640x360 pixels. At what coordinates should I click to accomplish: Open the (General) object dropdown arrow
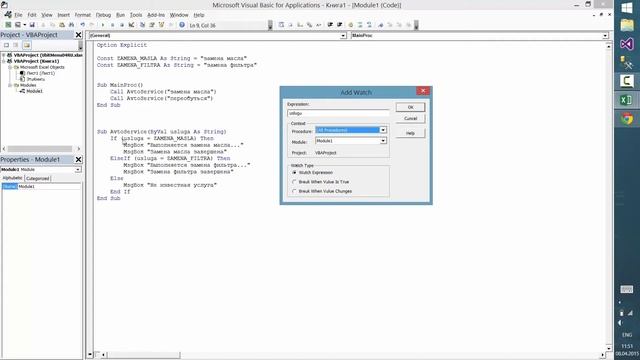coord(343,36)
